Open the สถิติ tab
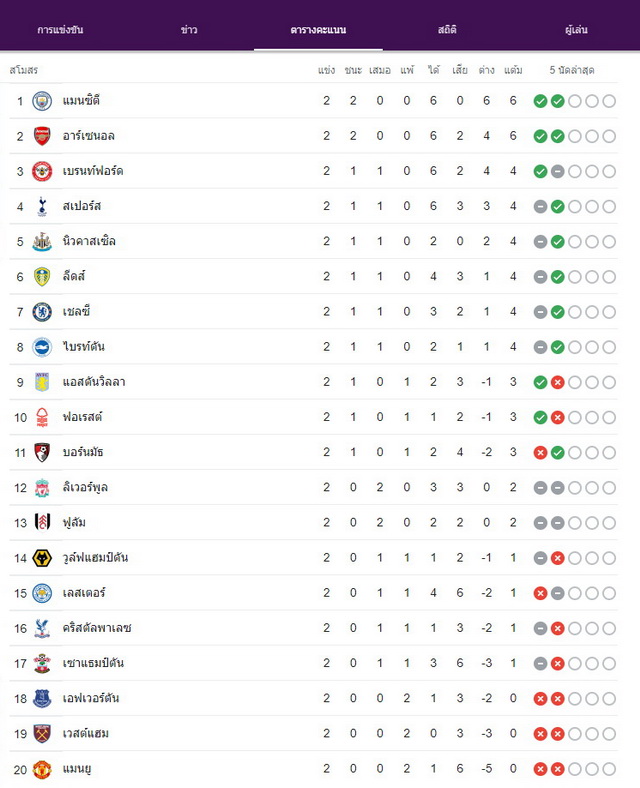 coord(447,30)
